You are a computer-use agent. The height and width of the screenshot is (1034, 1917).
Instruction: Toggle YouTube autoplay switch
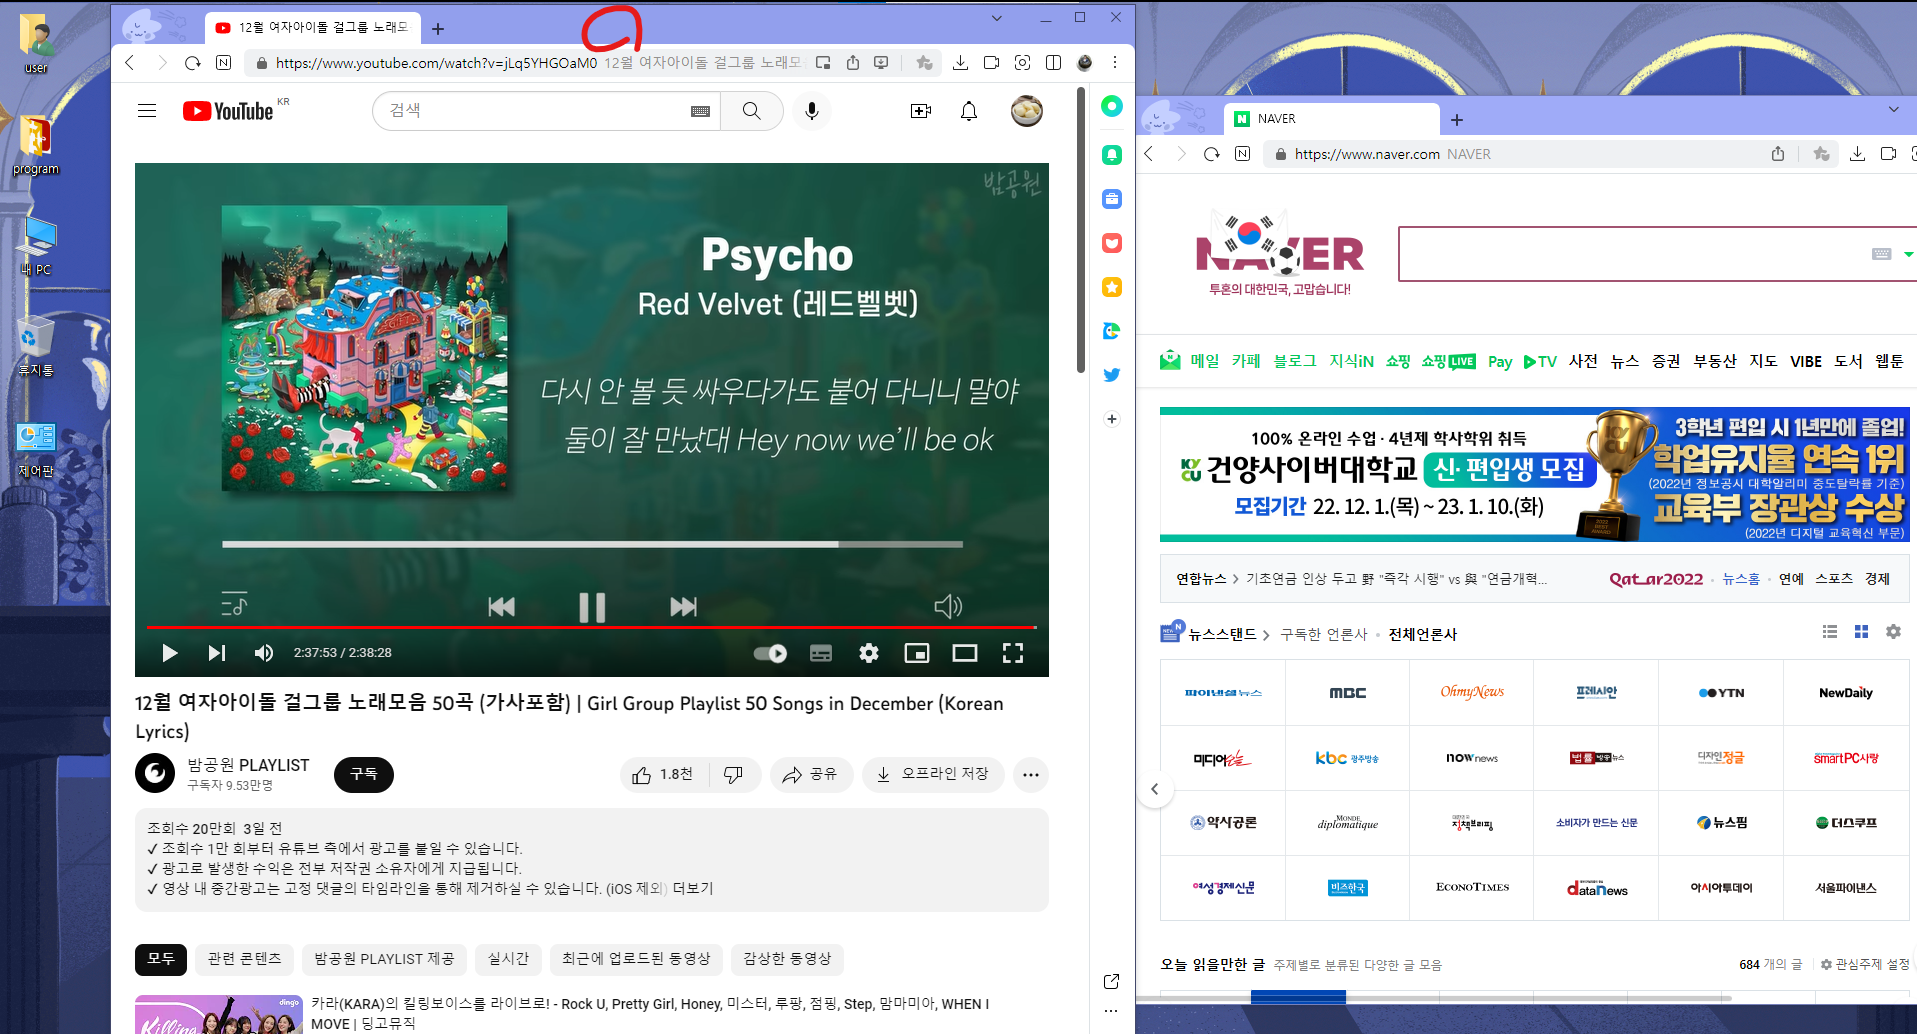click(770, 653)
